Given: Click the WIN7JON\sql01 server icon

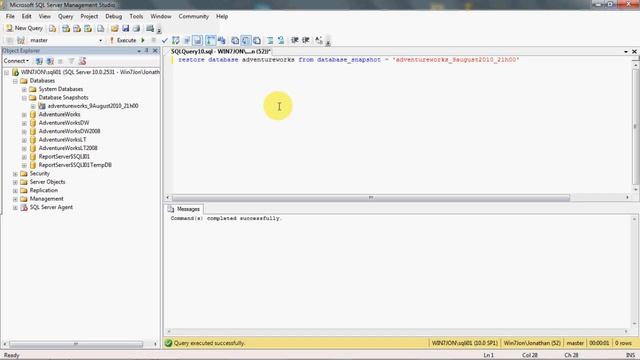Looking at the screenshot, I should coord(16,72).
